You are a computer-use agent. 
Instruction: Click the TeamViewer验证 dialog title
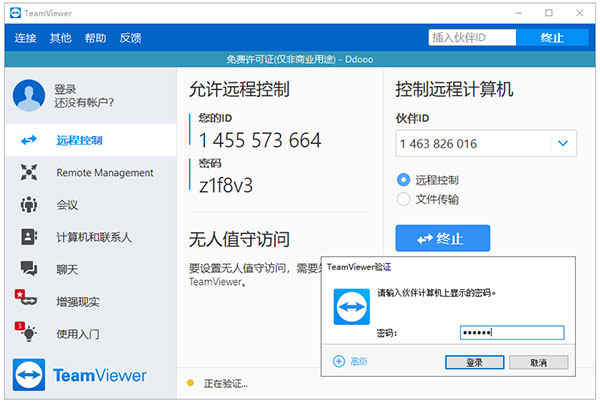[x=359, y=267]
